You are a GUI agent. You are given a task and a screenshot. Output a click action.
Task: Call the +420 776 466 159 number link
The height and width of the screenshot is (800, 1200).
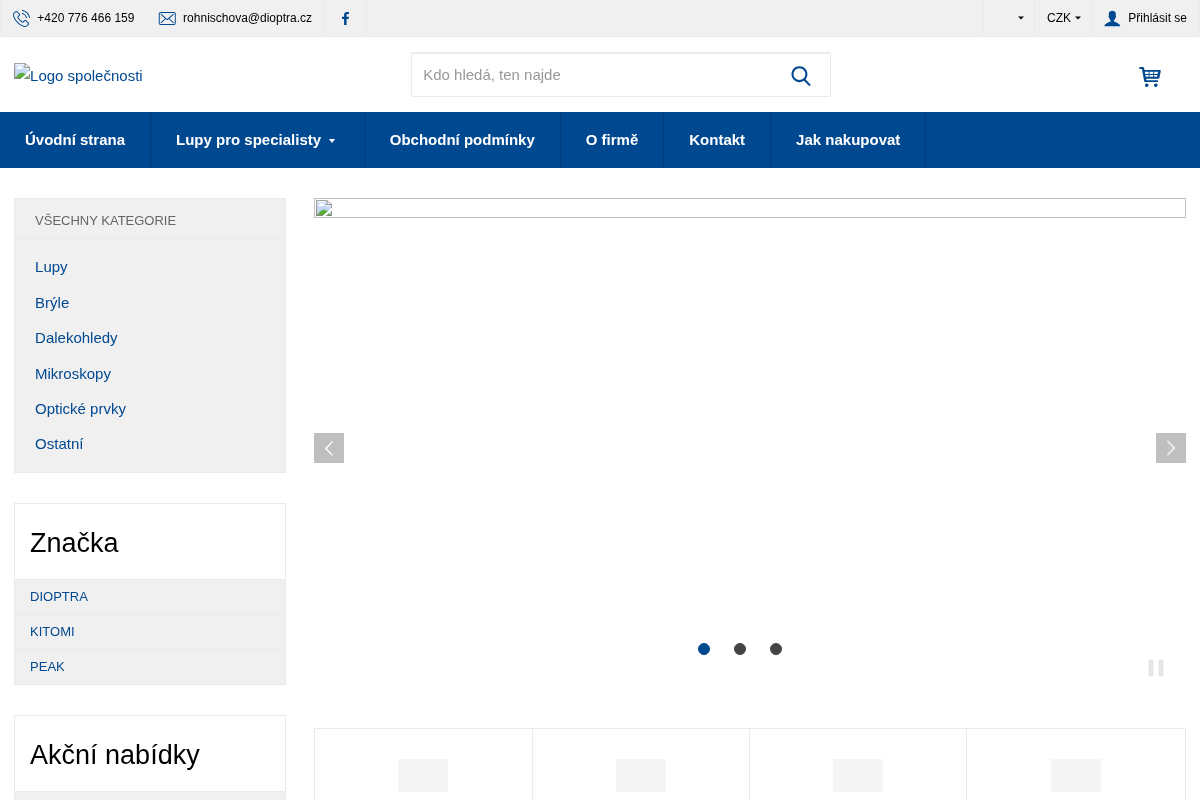coord(86,18)
